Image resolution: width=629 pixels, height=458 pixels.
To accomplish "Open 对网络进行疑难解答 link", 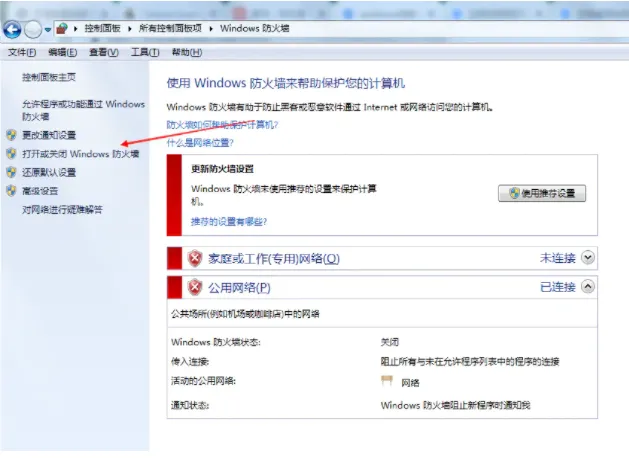I will tap(62, 210).
